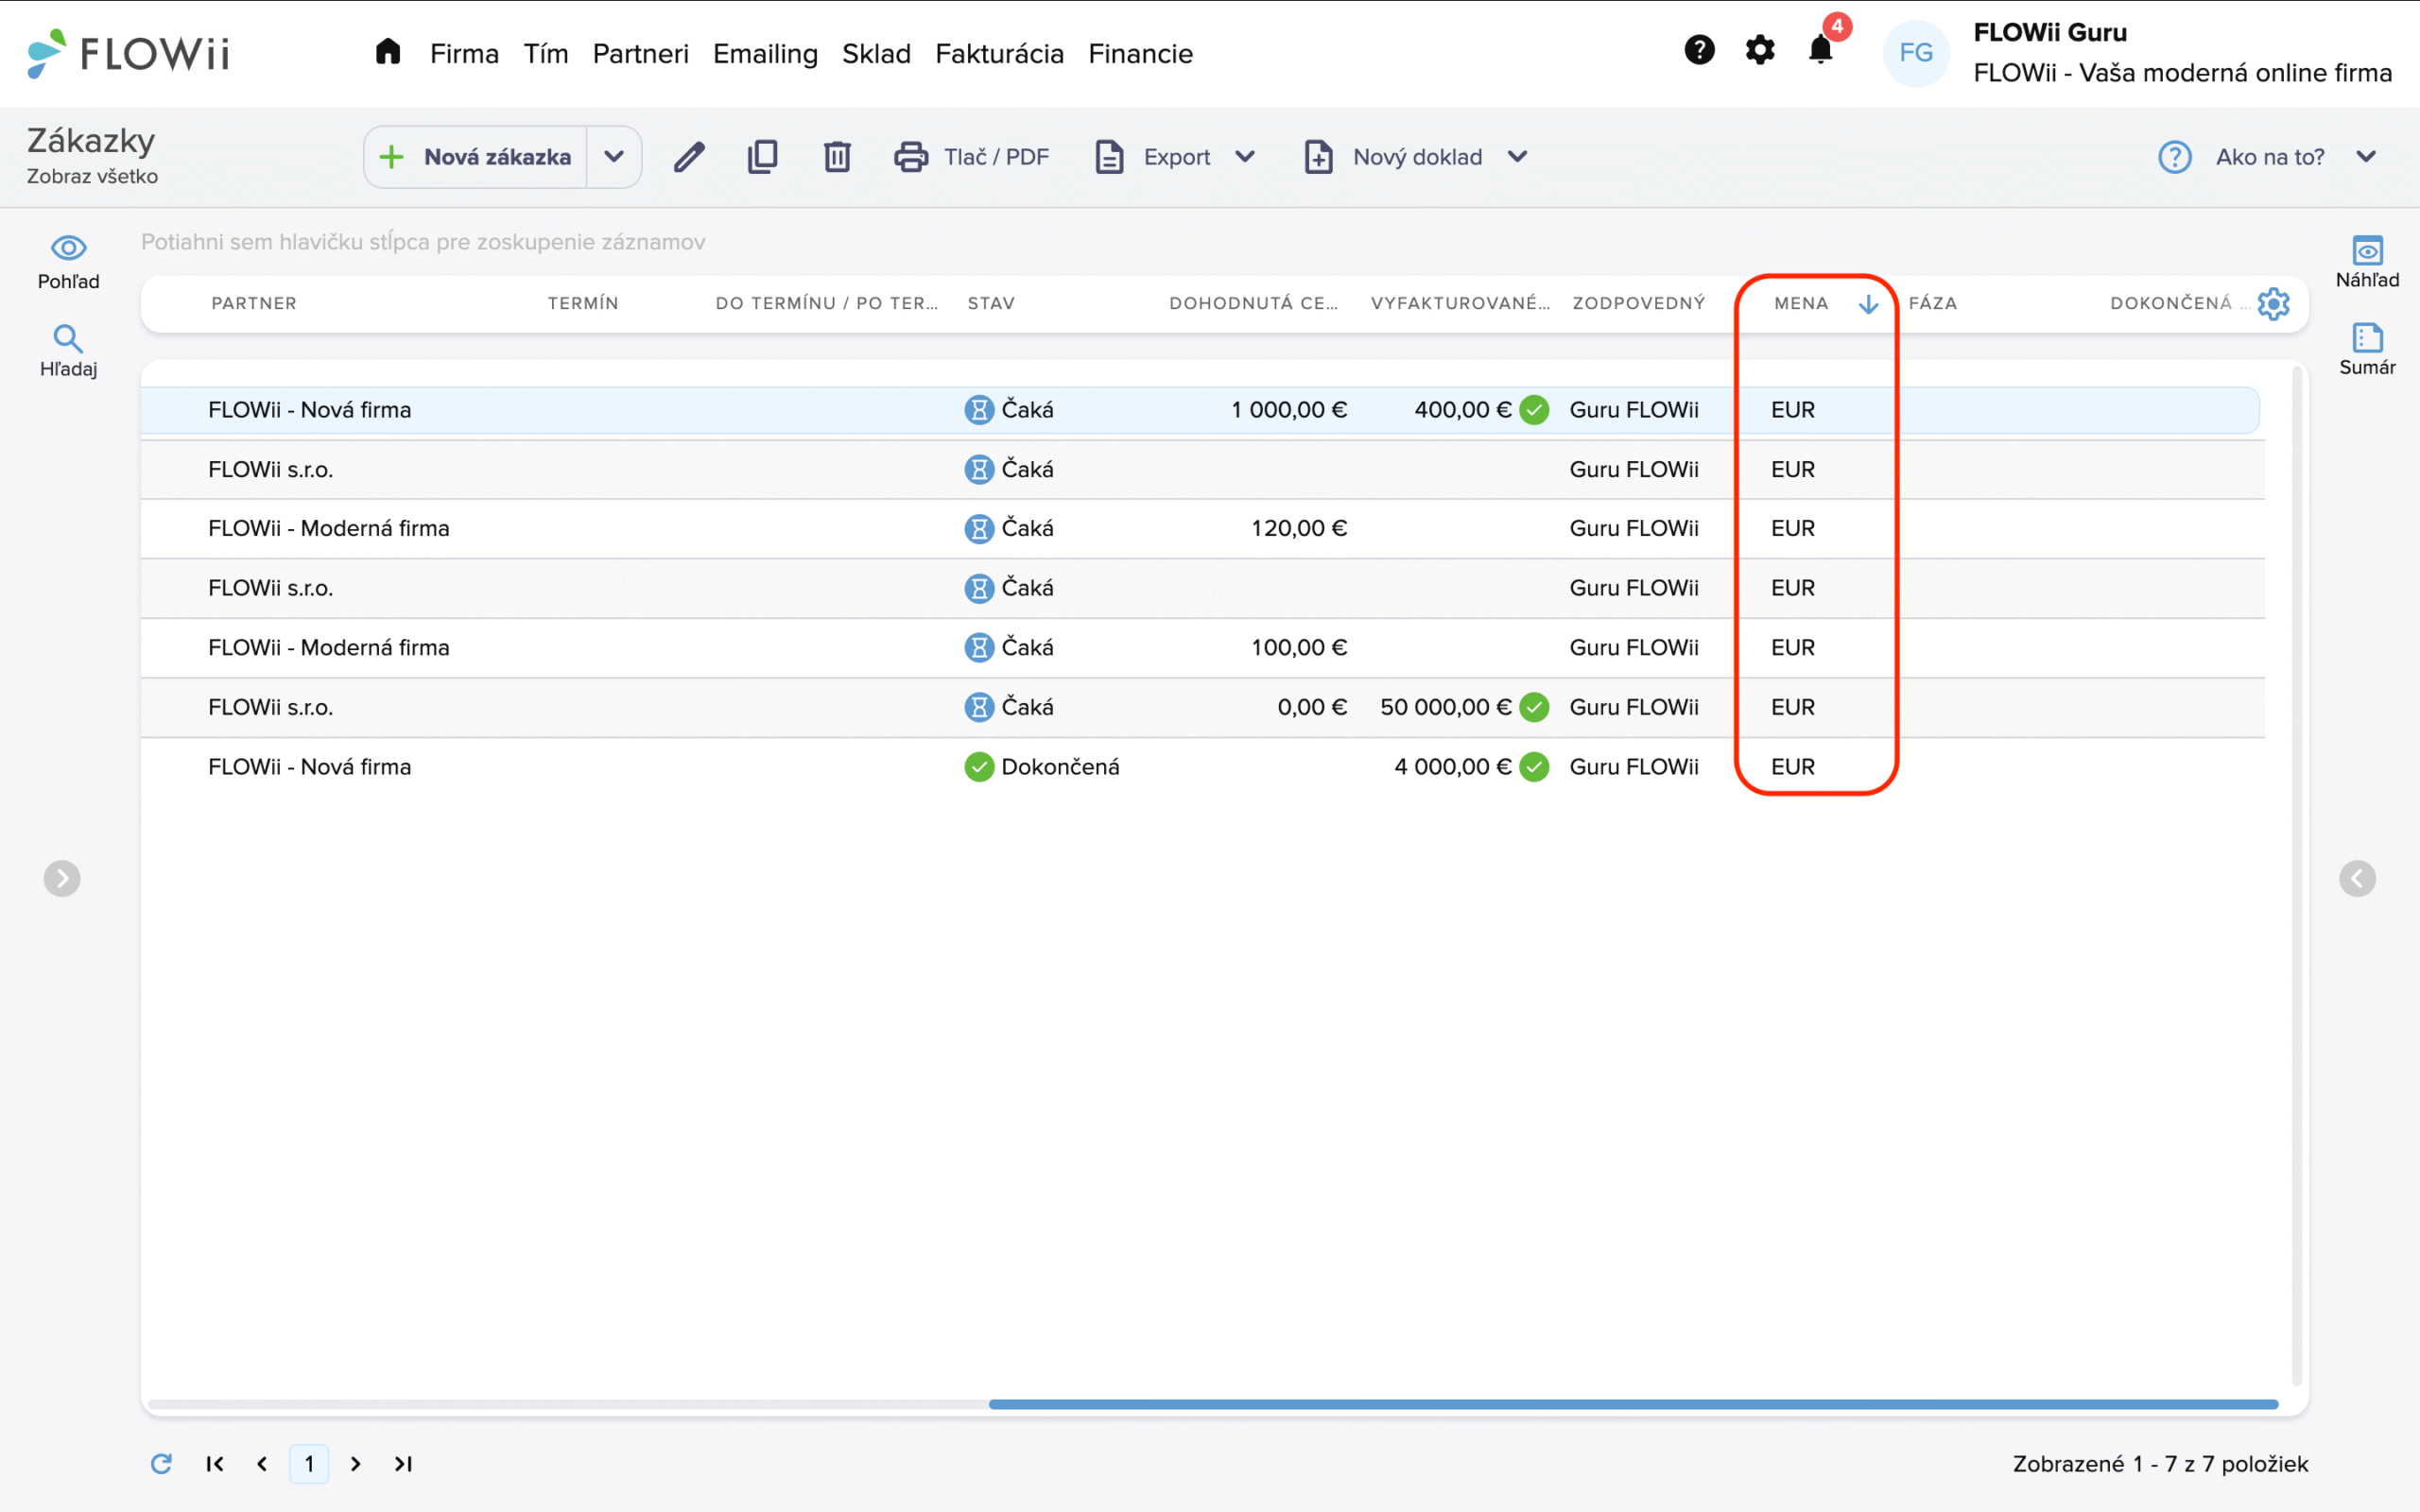Click the Tlač / PDF print button
The image size is (2420, 1512).
(972, 157)
